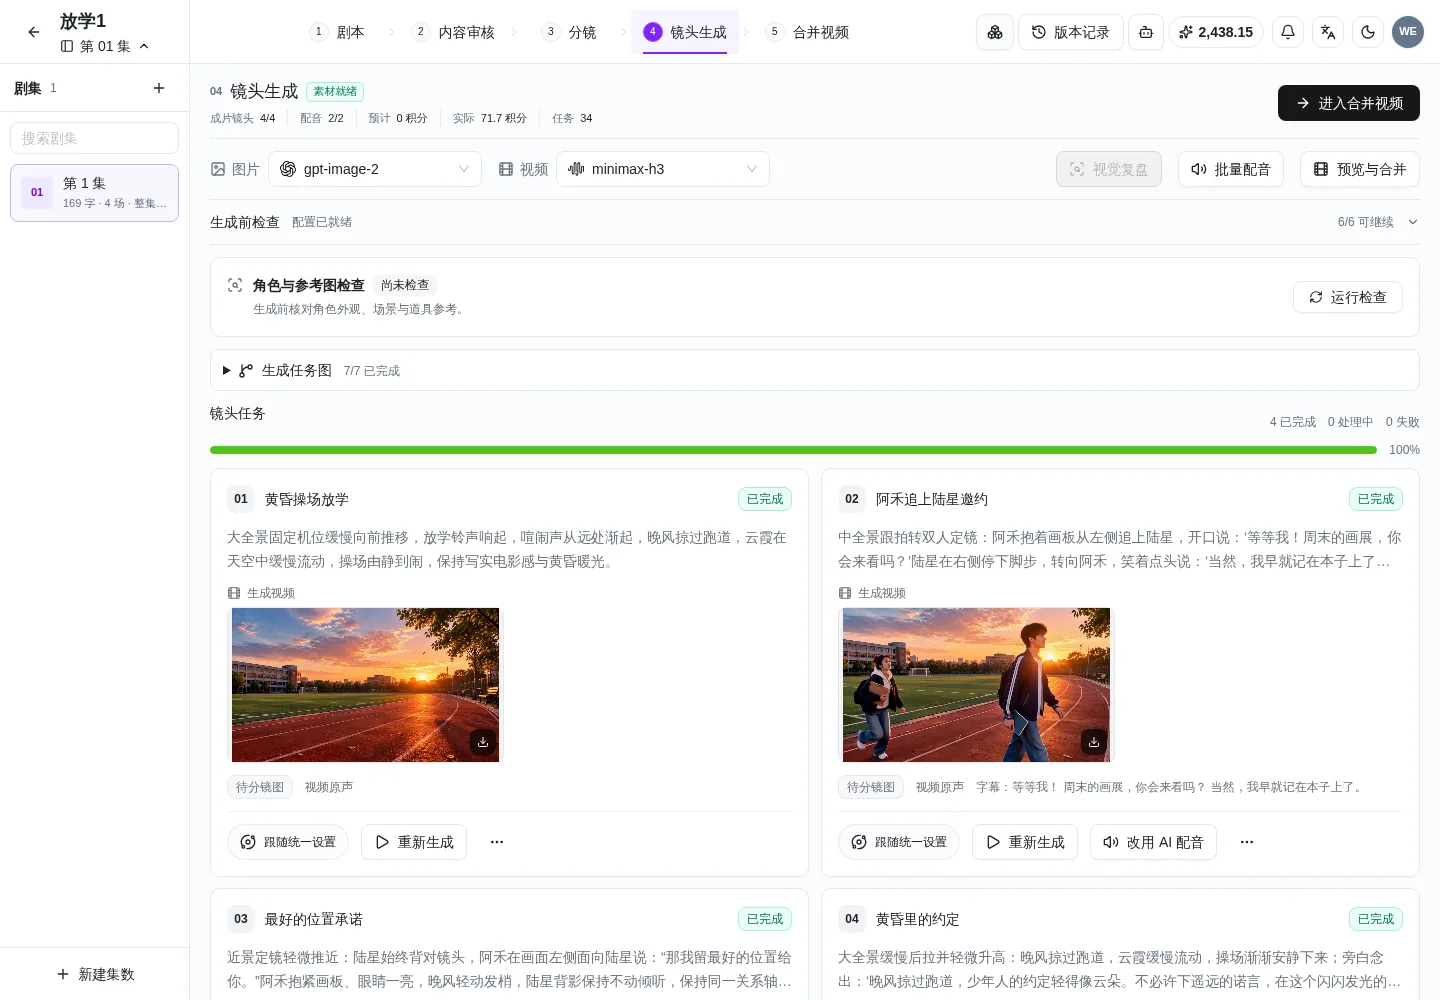
Task: Collapse the 生成前检查 section chevron
Action: (1413, 222)
